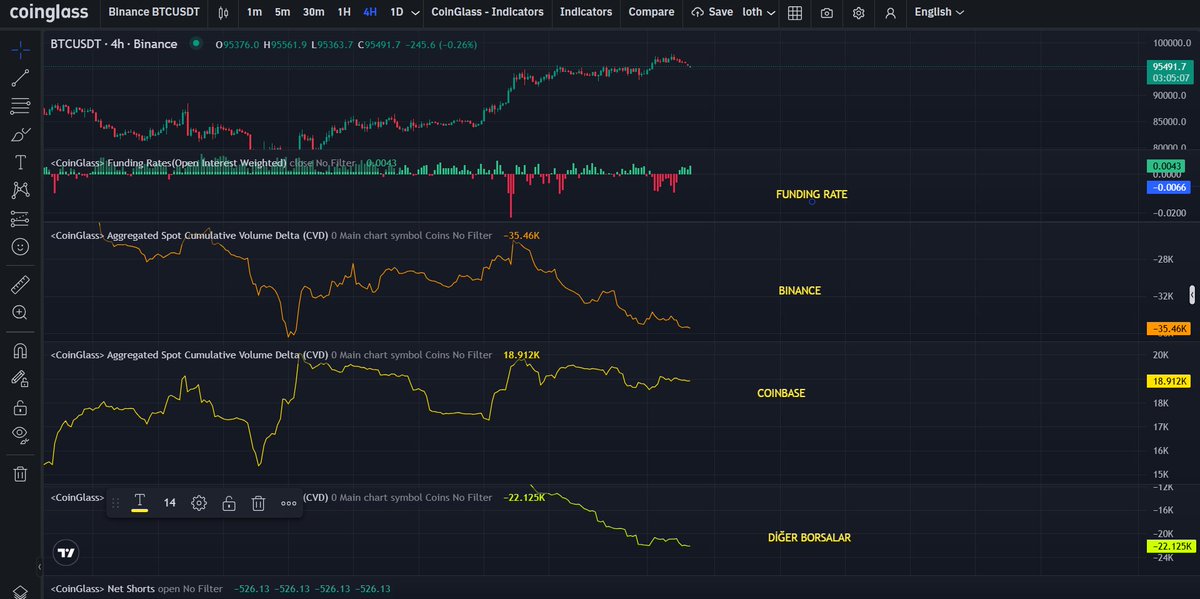Select the FUNDING RATE text label
1200x599 pixels.
pyautogui.click(x=811, y=195)
